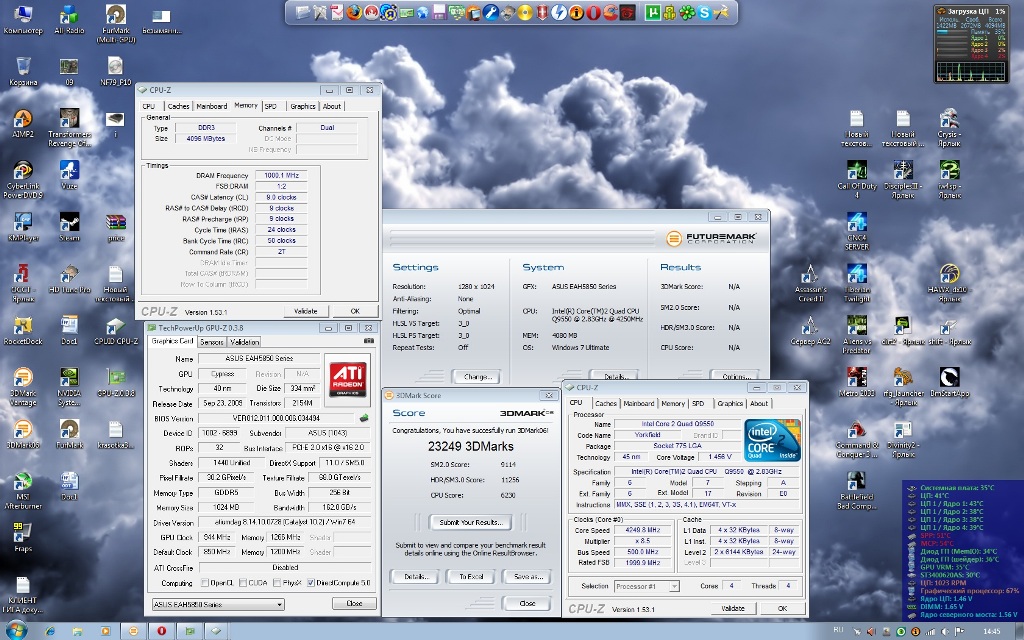Image resolution: width=1024 pixels, height=640 pixels.
Task: Click the GPU-Z Close button
Action: coord(354,603)
